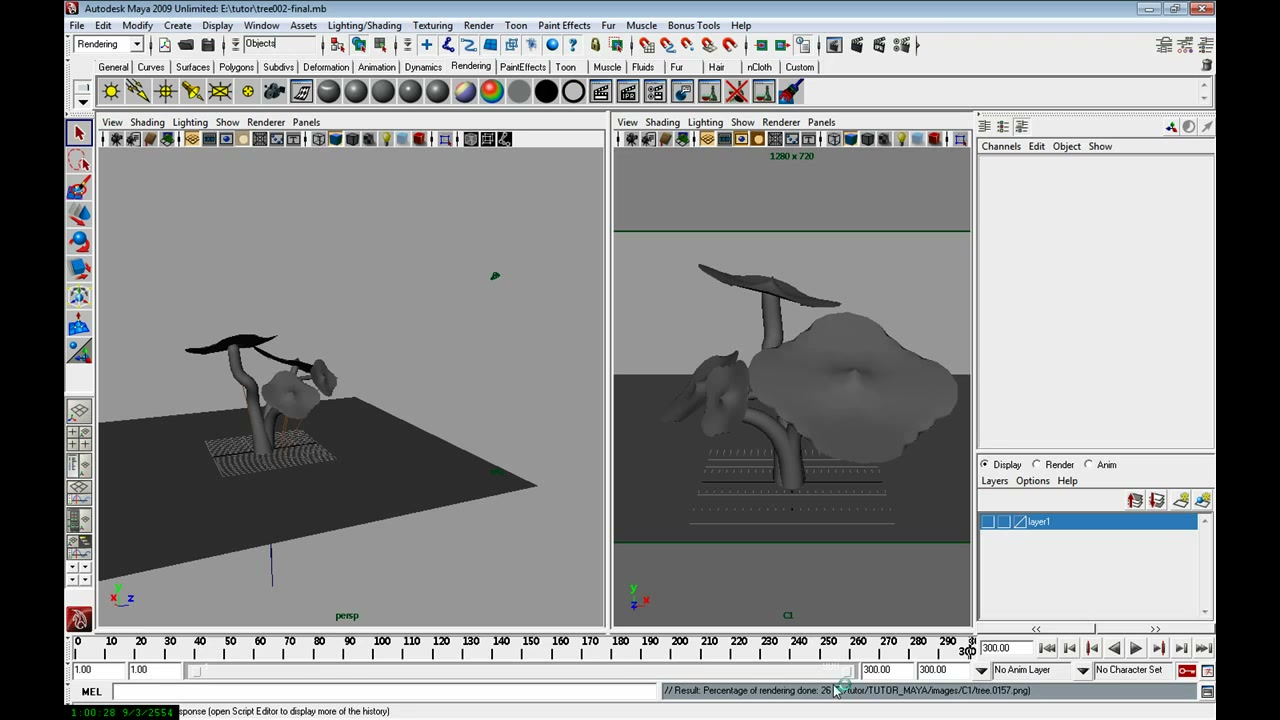Select the Scale tool cube icon
The width and height of the screenshot is (1280, 720).
pyautogui.click(x=79, y=268)
